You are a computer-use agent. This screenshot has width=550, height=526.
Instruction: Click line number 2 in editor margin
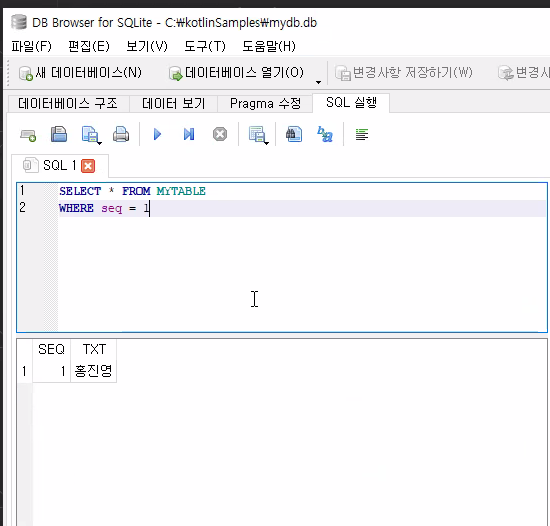pyautogui.click(x=22, y=207)
